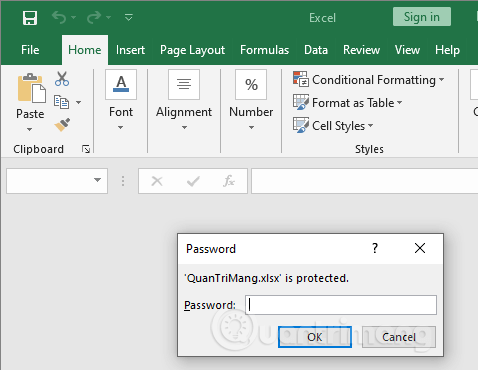Image resolution: width=478 pixels, height=370 pixels.
Task: Click the Insert Function fx icon
Action: coord(229,181)
